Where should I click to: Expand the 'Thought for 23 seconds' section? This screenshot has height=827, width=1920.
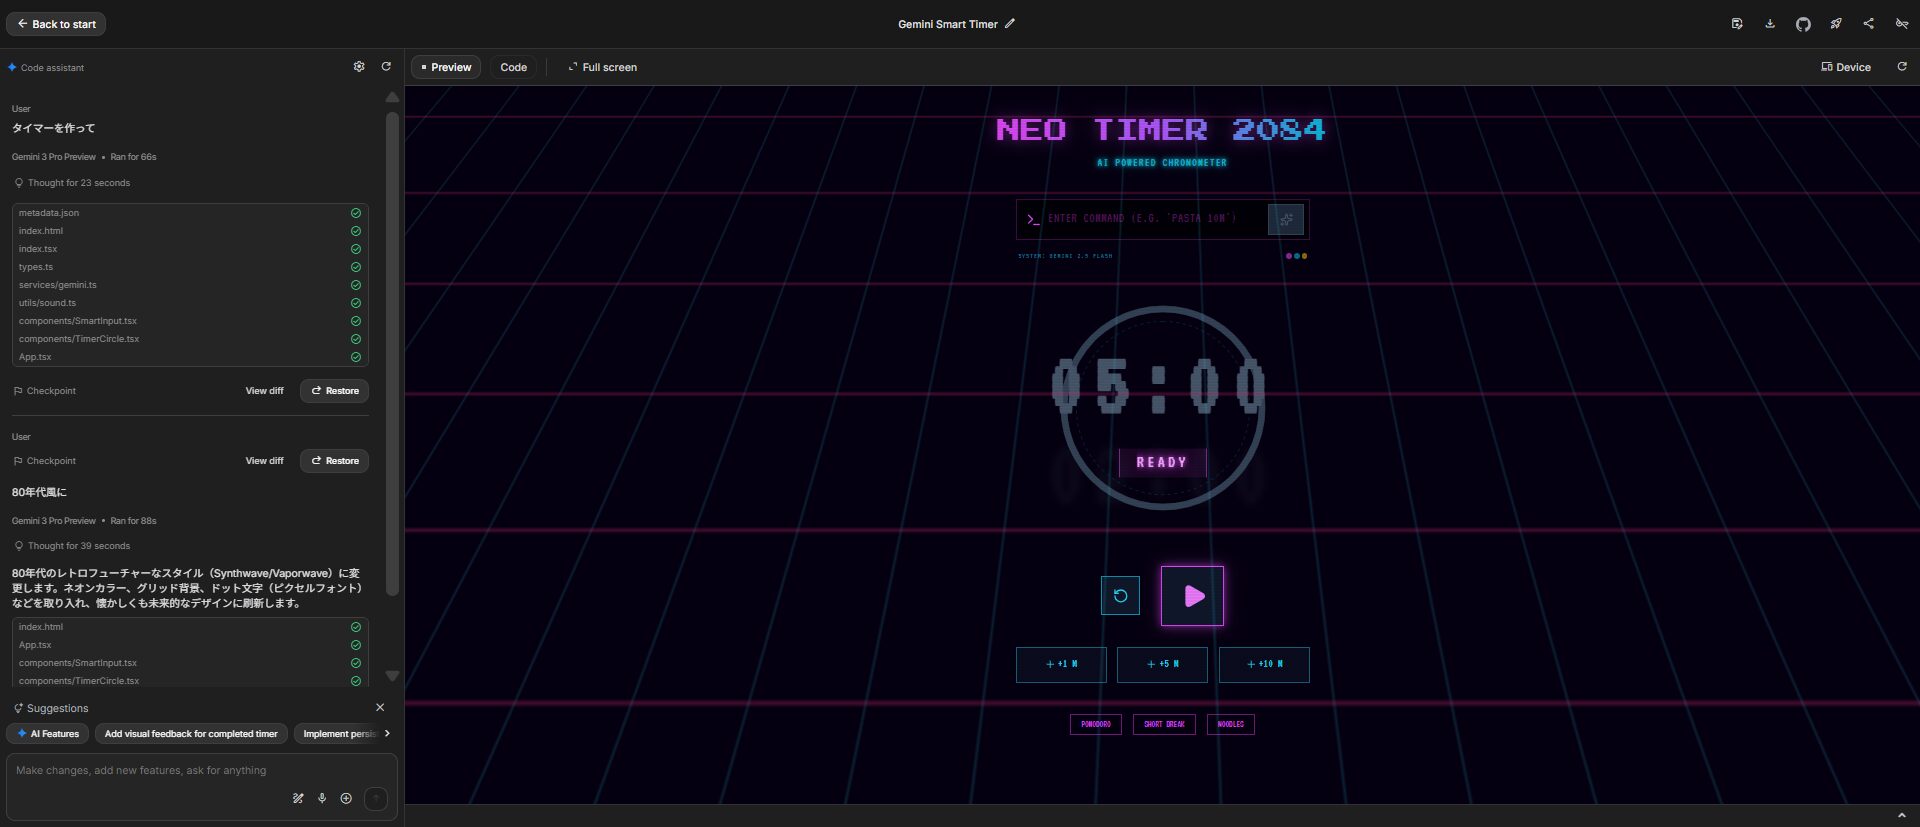tap(78, 183)
